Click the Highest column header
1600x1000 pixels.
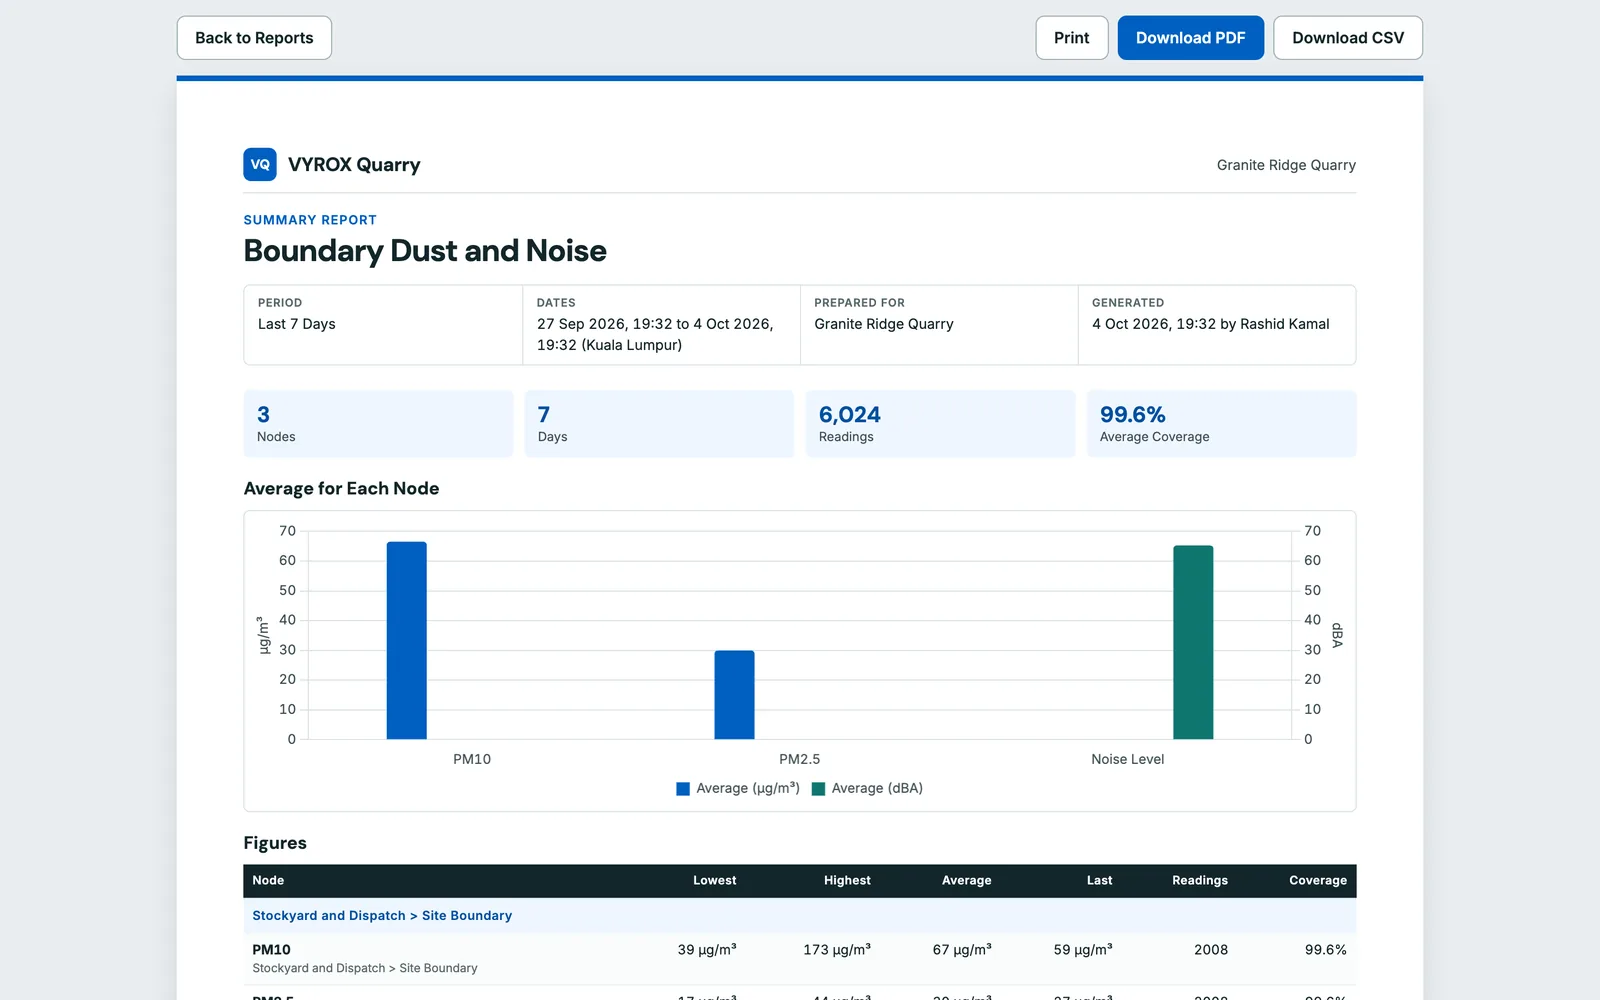pos(847,880)
